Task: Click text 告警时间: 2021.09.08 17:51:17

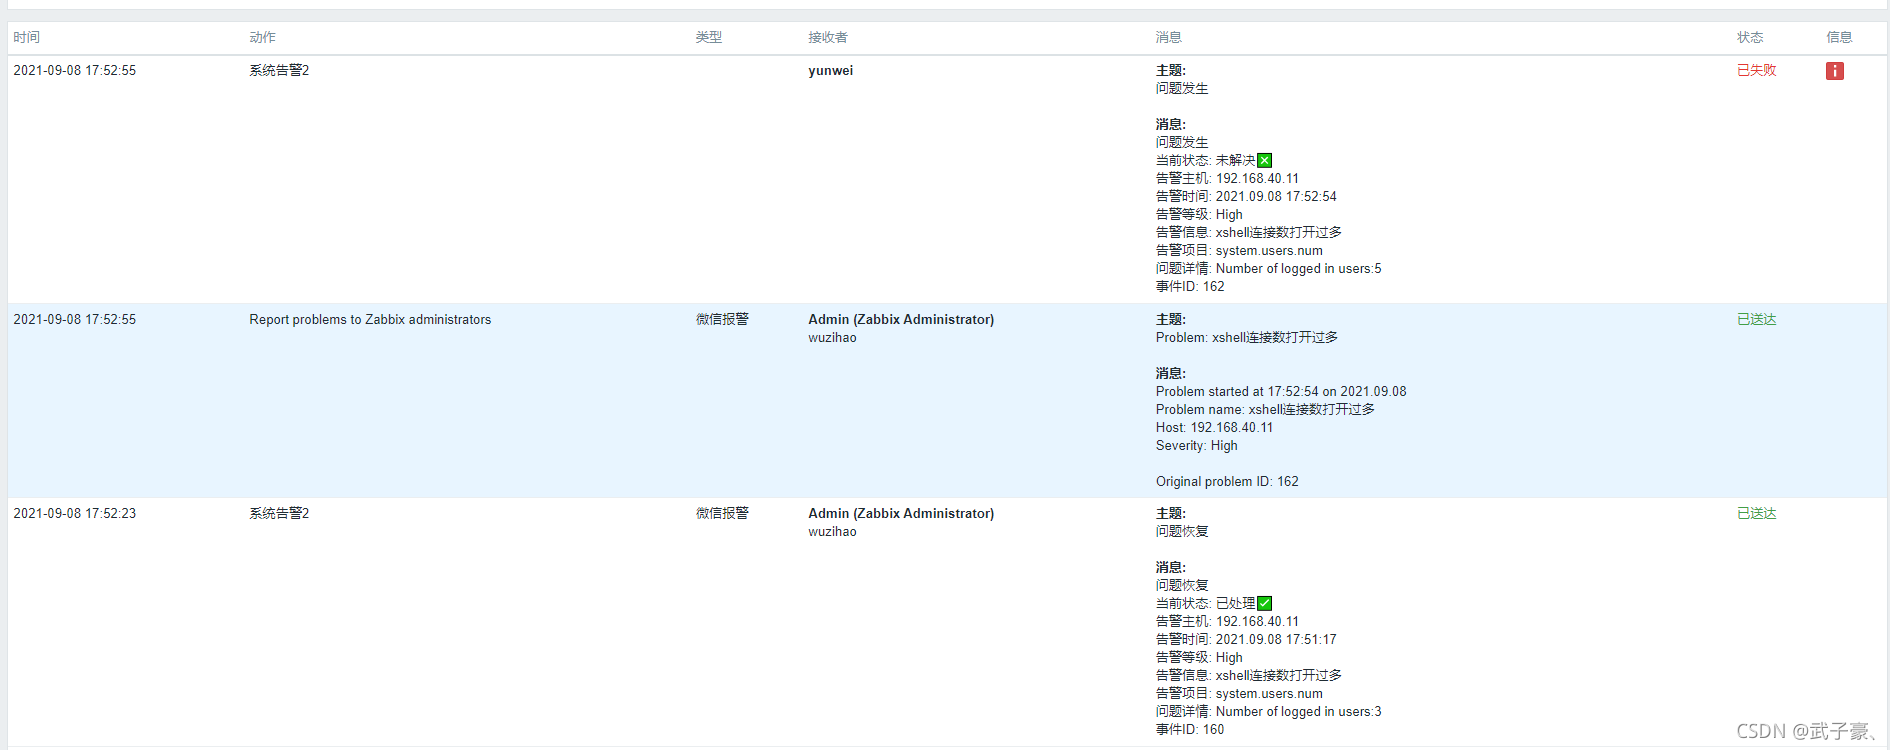Action: point(1246,639)
